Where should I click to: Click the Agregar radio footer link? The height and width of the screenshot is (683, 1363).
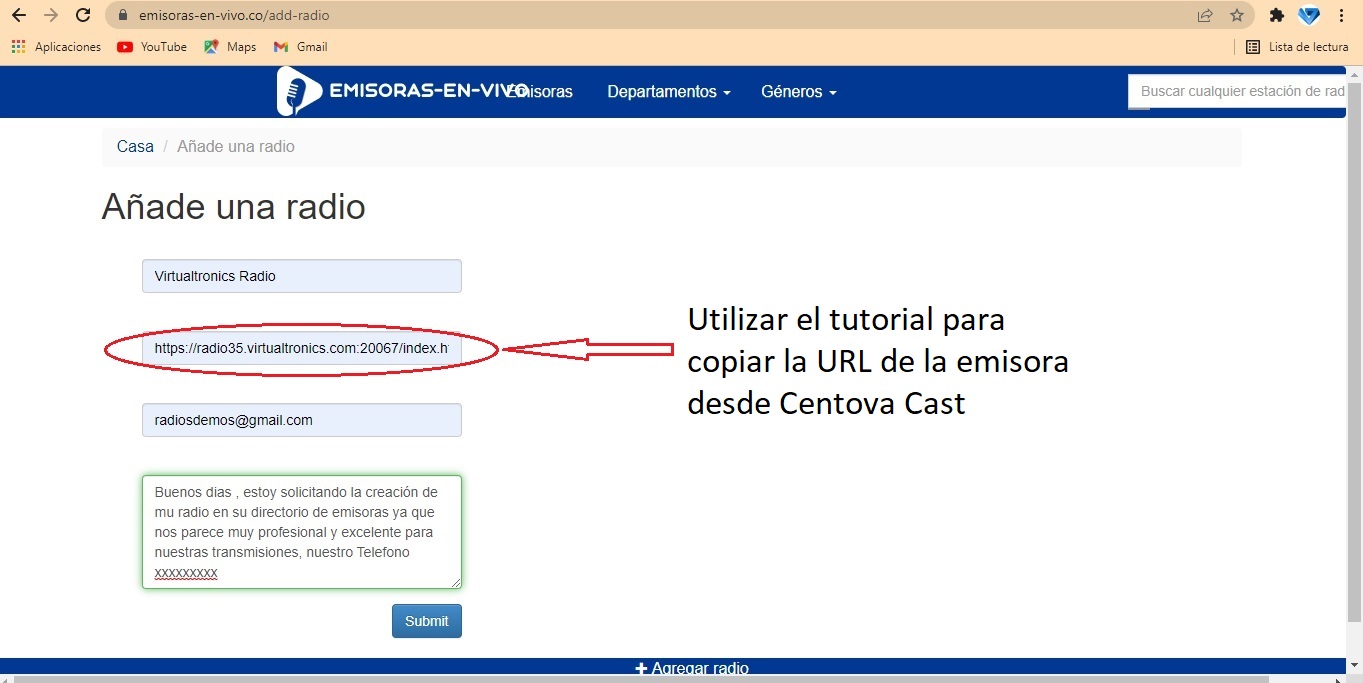(692, 668)
